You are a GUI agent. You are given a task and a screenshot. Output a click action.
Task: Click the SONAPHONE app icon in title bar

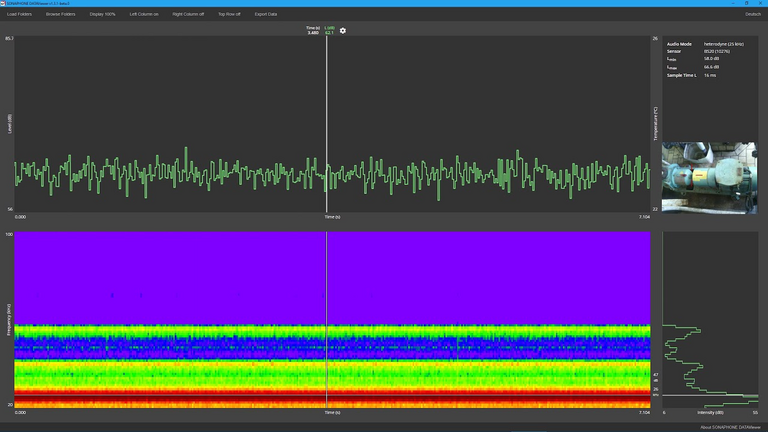tap(4, 3)
